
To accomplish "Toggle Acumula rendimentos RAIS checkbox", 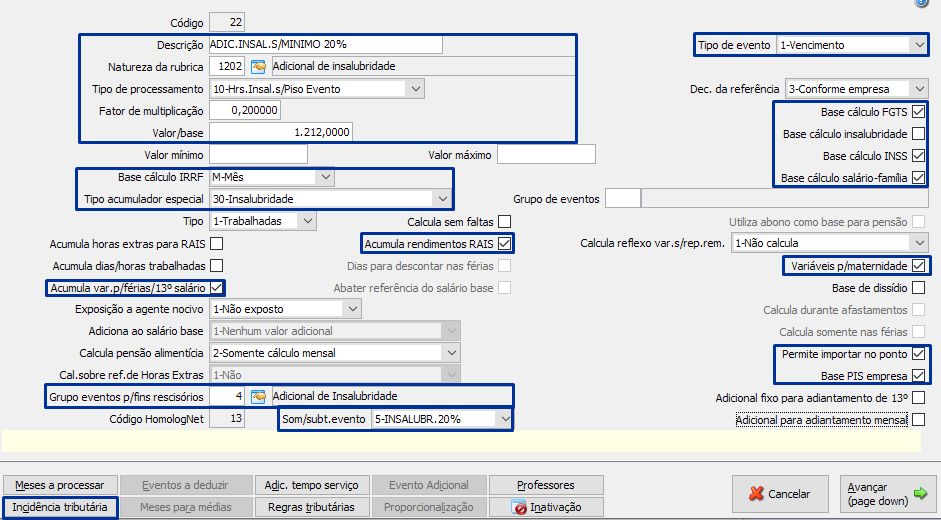I will point(504,243).
